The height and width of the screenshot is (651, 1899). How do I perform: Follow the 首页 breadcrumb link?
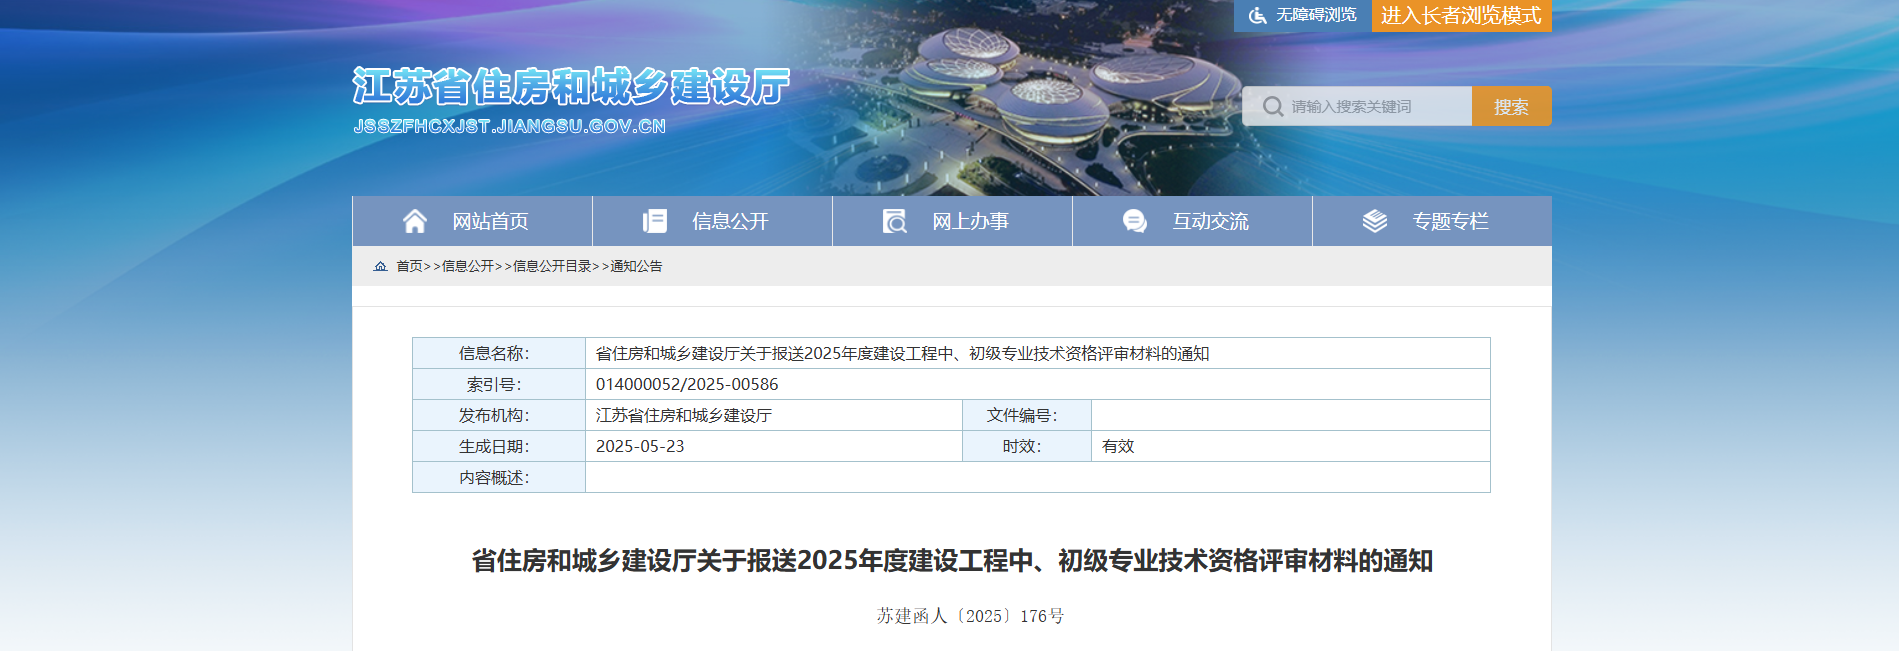click(409, 266)
